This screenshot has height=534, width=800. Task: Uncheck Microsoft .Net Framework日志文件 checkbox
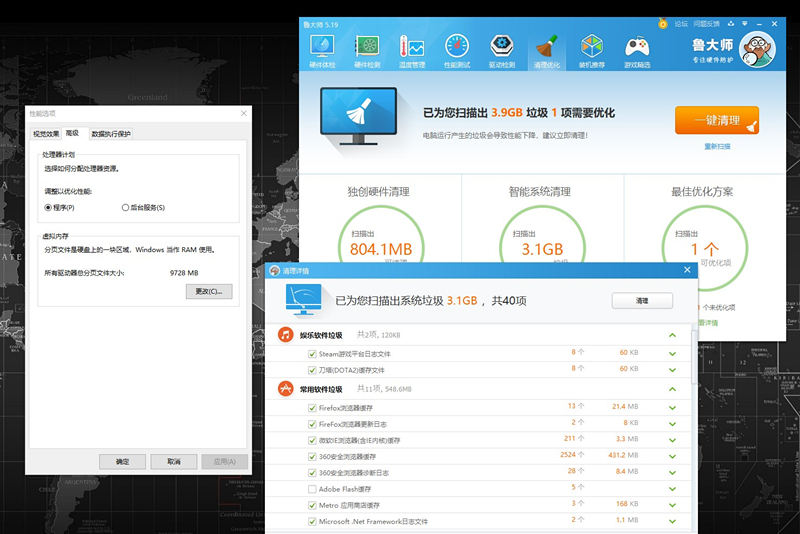[312, 522]
